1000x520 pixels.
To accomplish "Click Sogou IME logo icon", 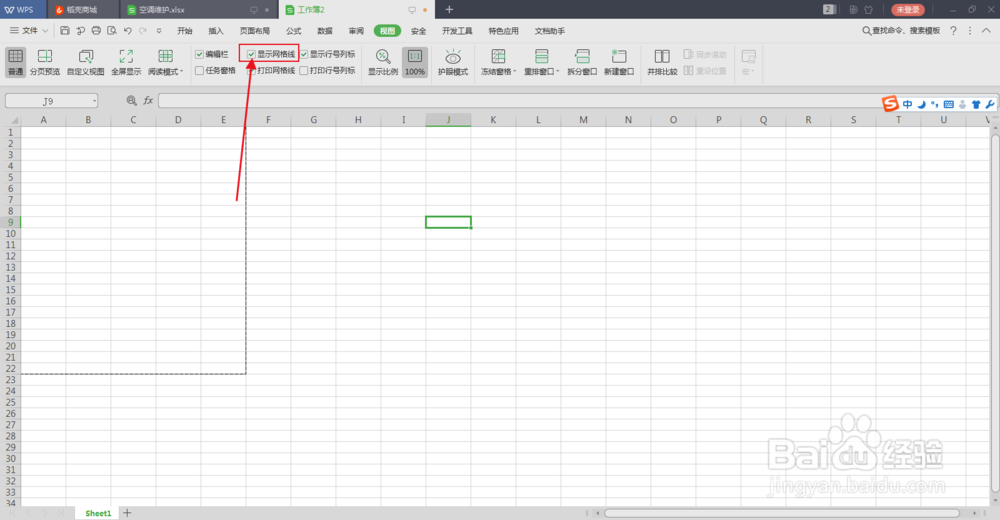I will point(890,103).
